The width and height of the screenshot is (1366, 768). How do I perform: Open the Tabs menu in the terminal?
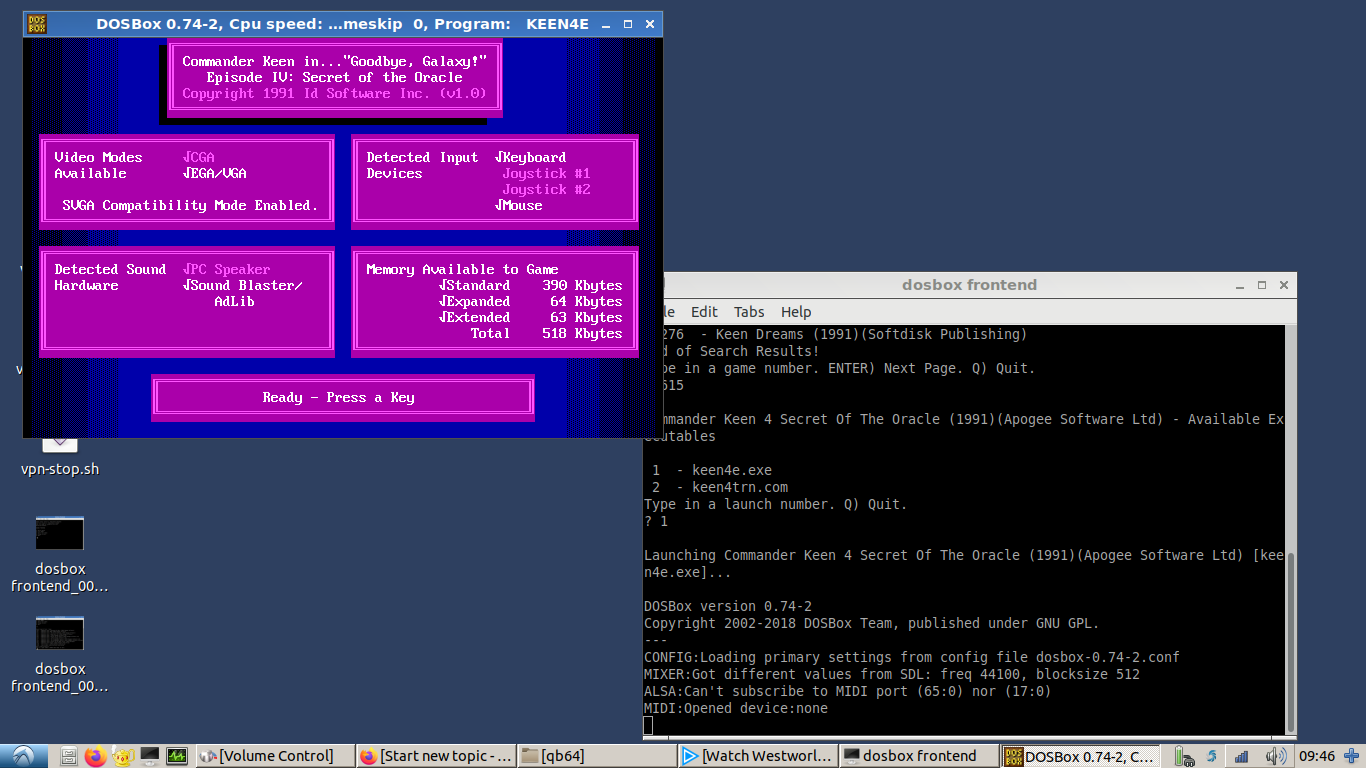(749, 312)
